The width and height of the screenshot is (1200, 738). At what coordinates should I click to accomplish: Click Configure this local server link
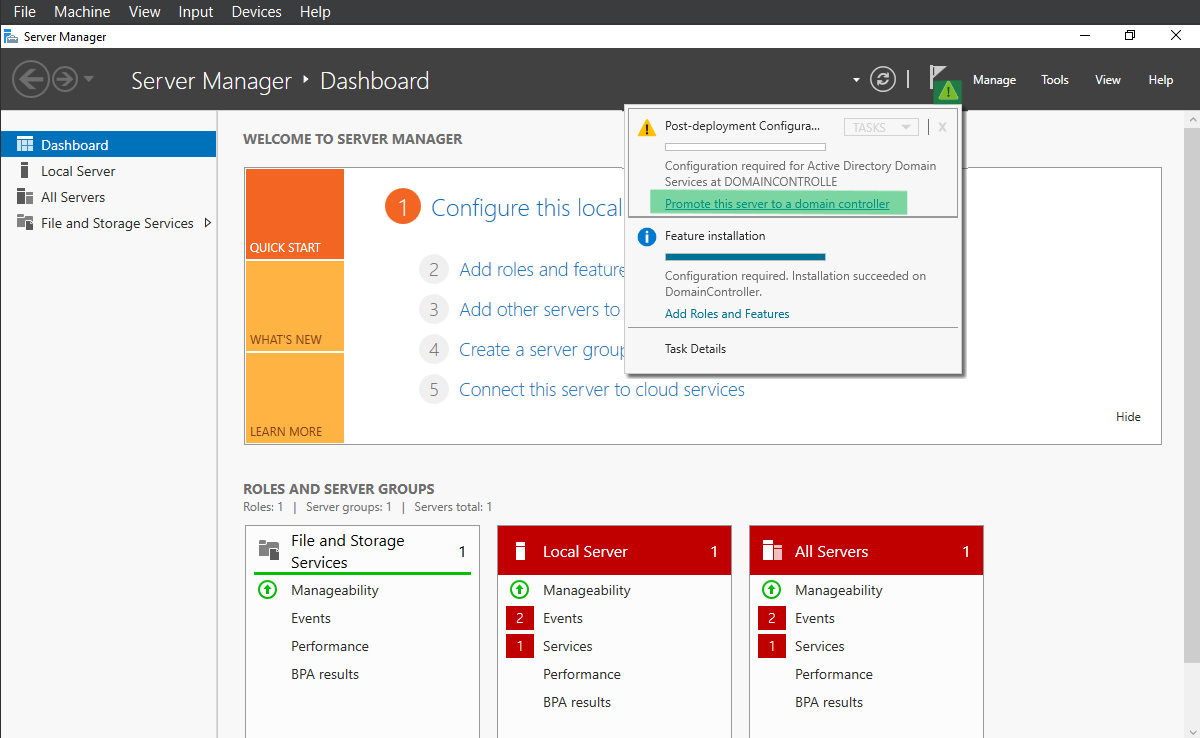[x=526, y=208]
